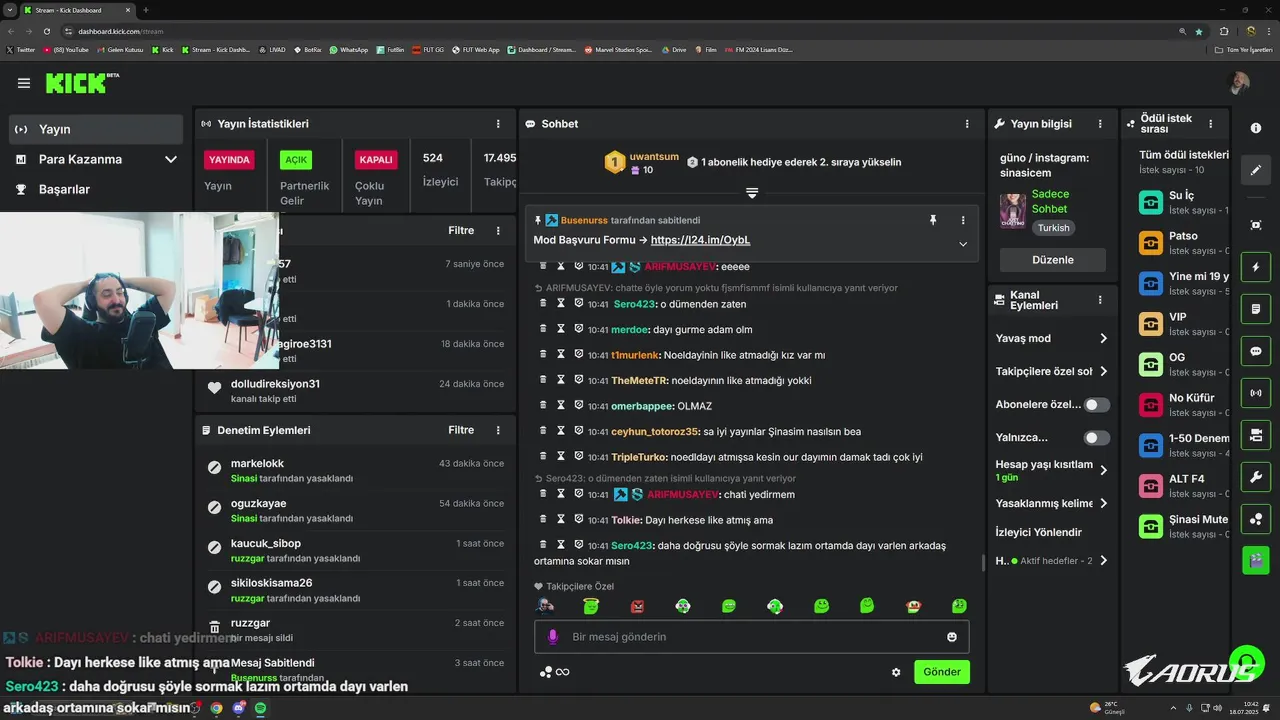Click the No Küfür reward icon

tap(1151, 405)
